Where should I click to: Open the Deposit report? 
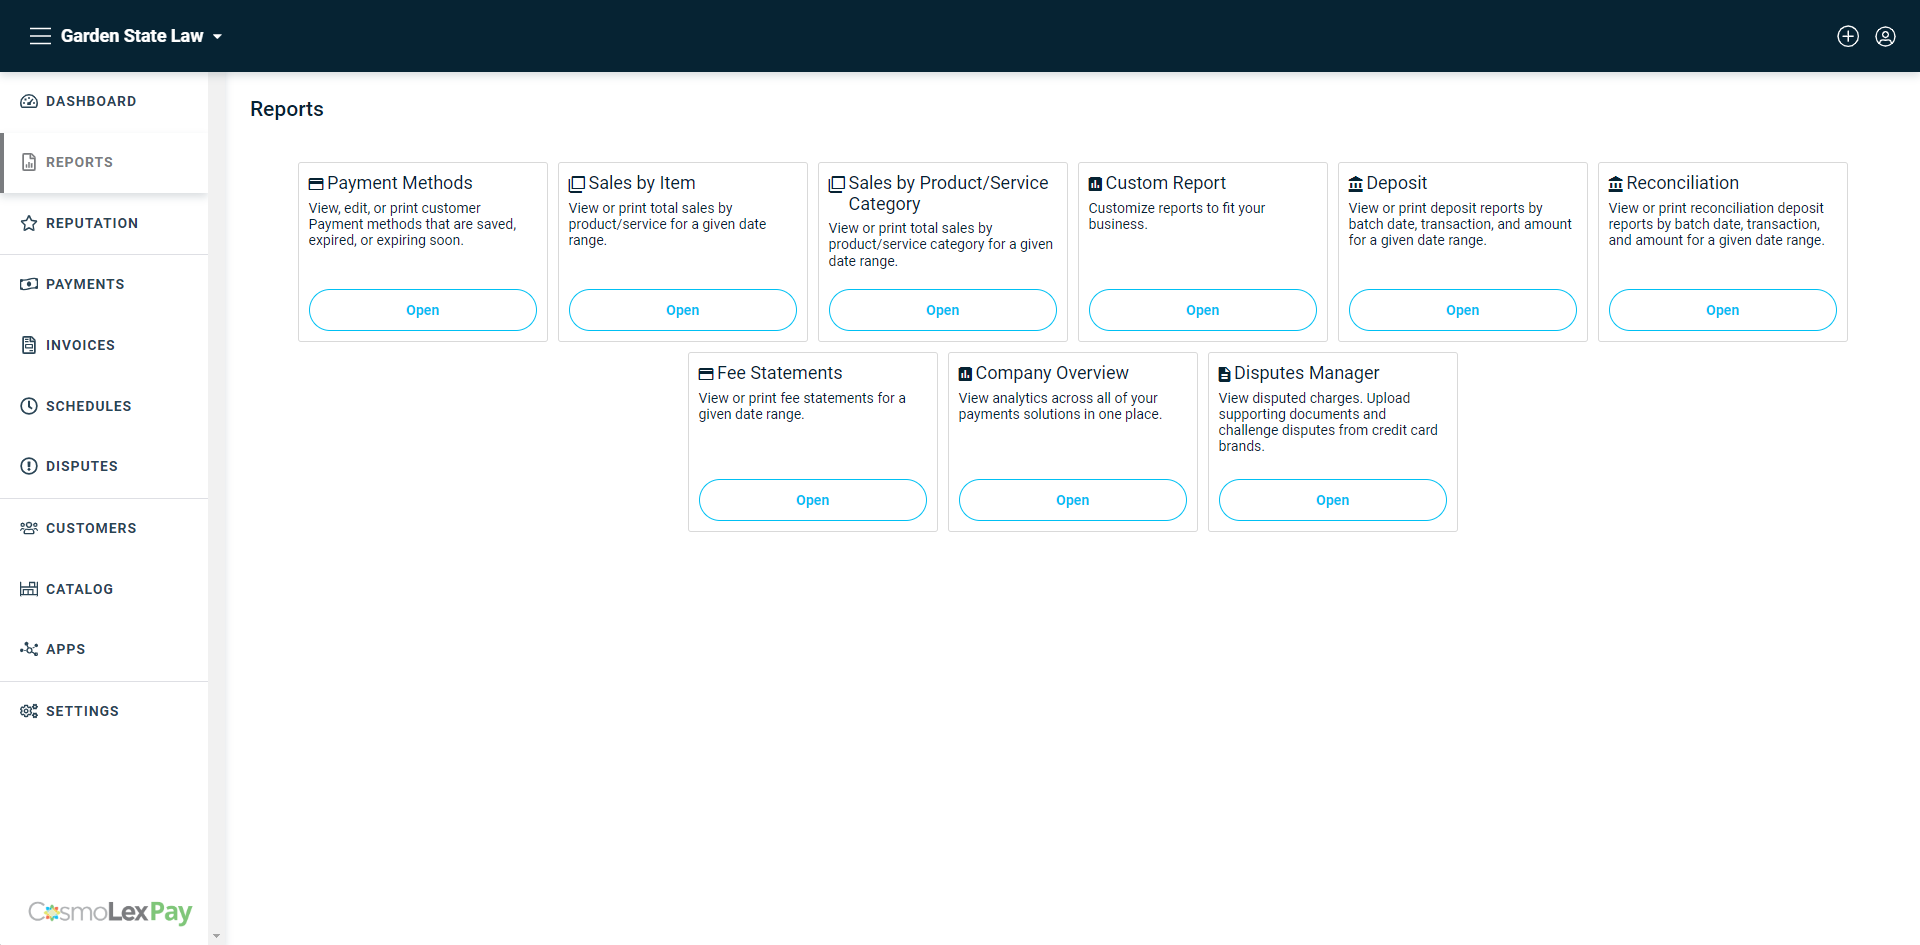pyautogui.click(x=1463, y=310)
